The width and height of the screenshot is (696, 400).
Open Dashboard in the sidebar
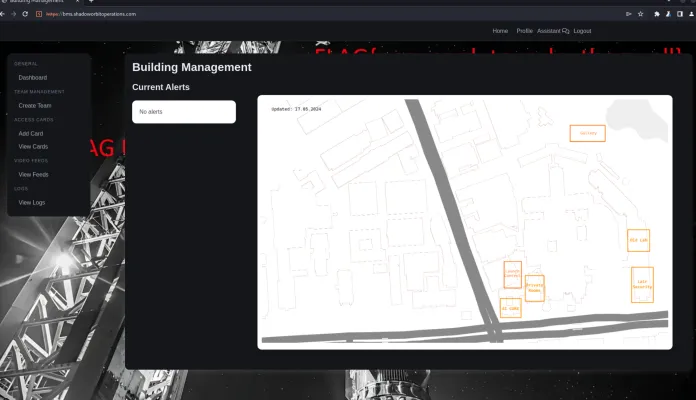pos(32,77)
